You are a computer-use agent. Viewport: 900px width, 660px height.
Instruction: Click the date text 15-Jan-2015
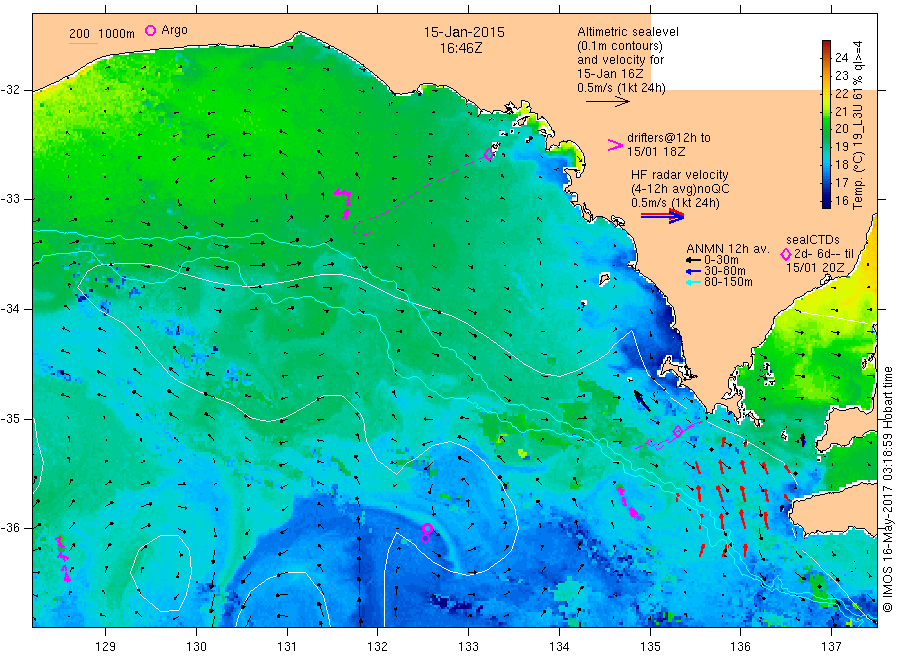click(x=464, y=33)
